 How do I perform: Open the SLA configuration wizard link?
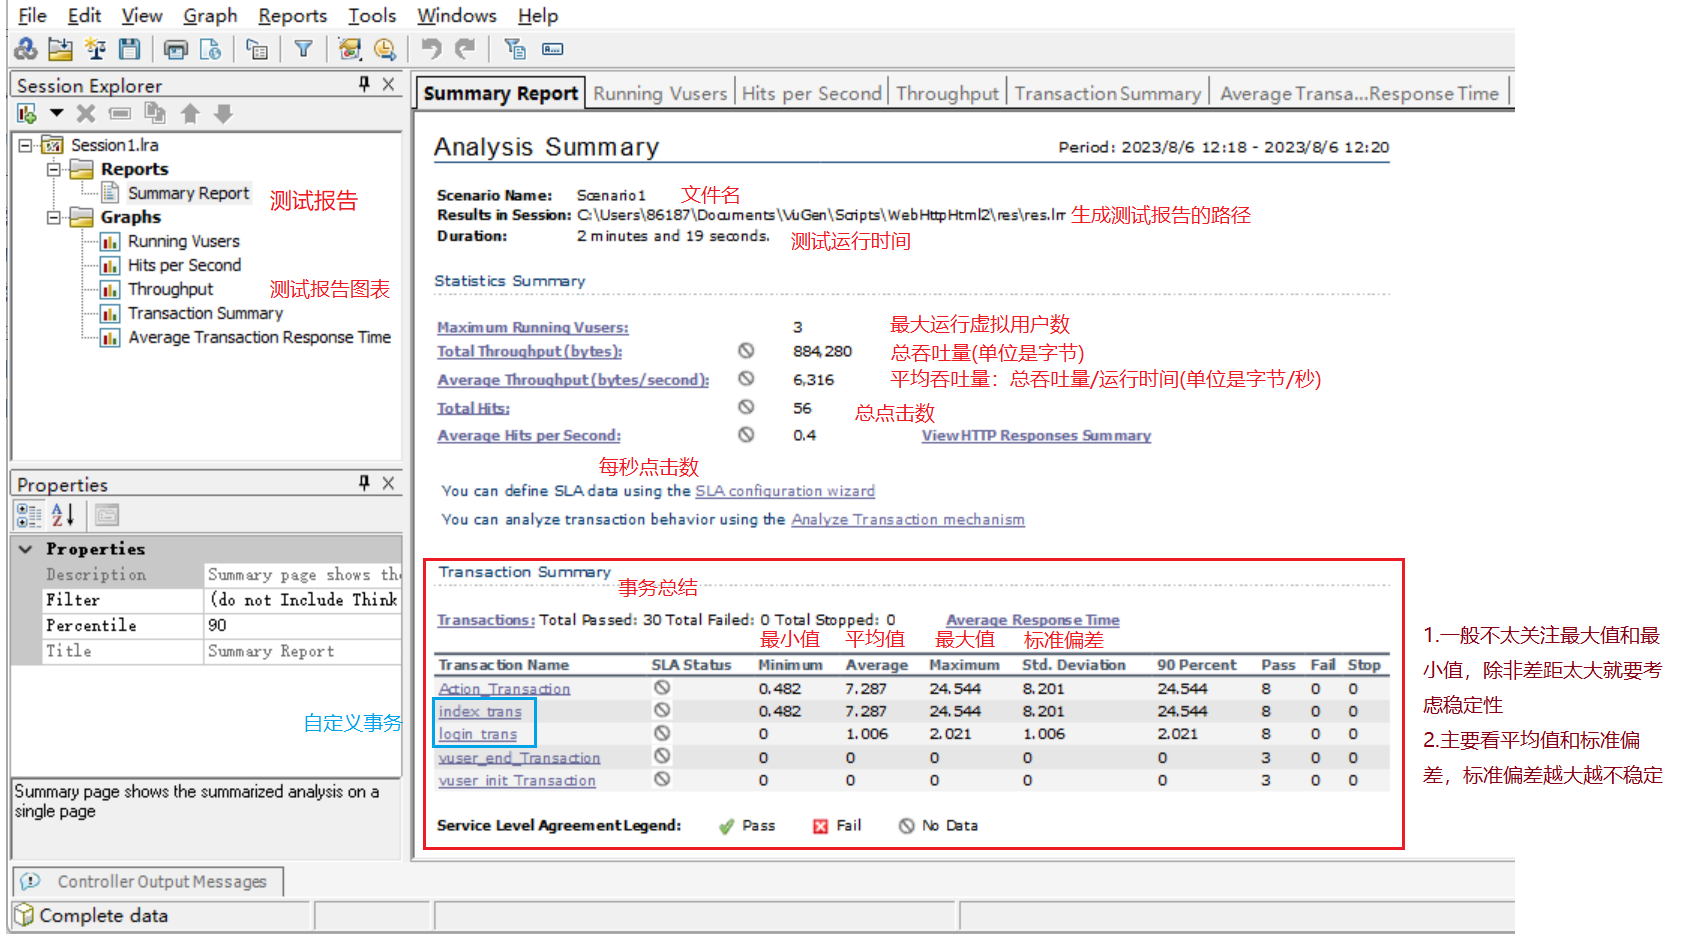(785, 491)
